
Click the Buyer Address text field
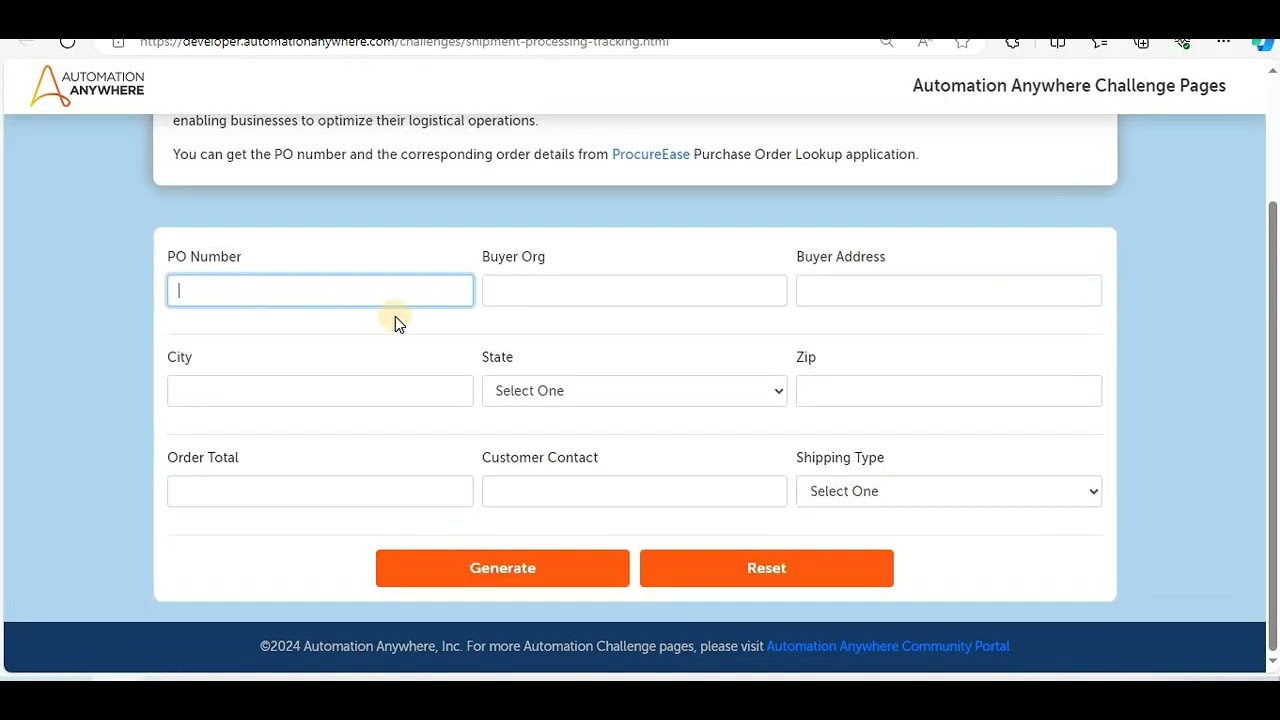tap(949, 291)
